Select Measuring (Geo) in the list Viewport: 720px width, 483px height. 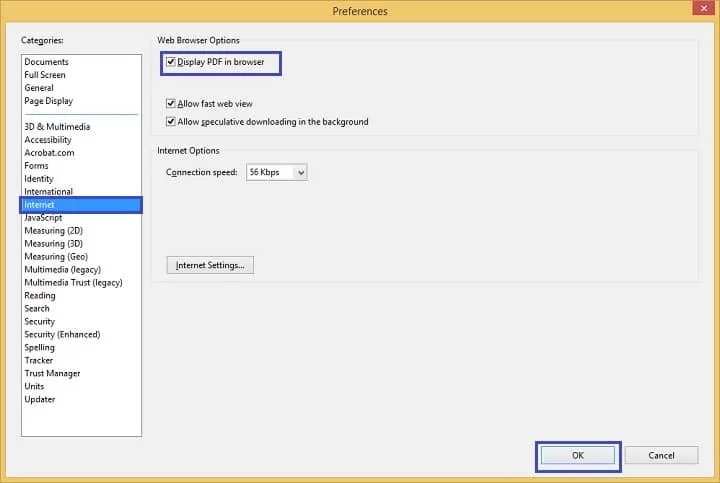[x=56, y=257]
